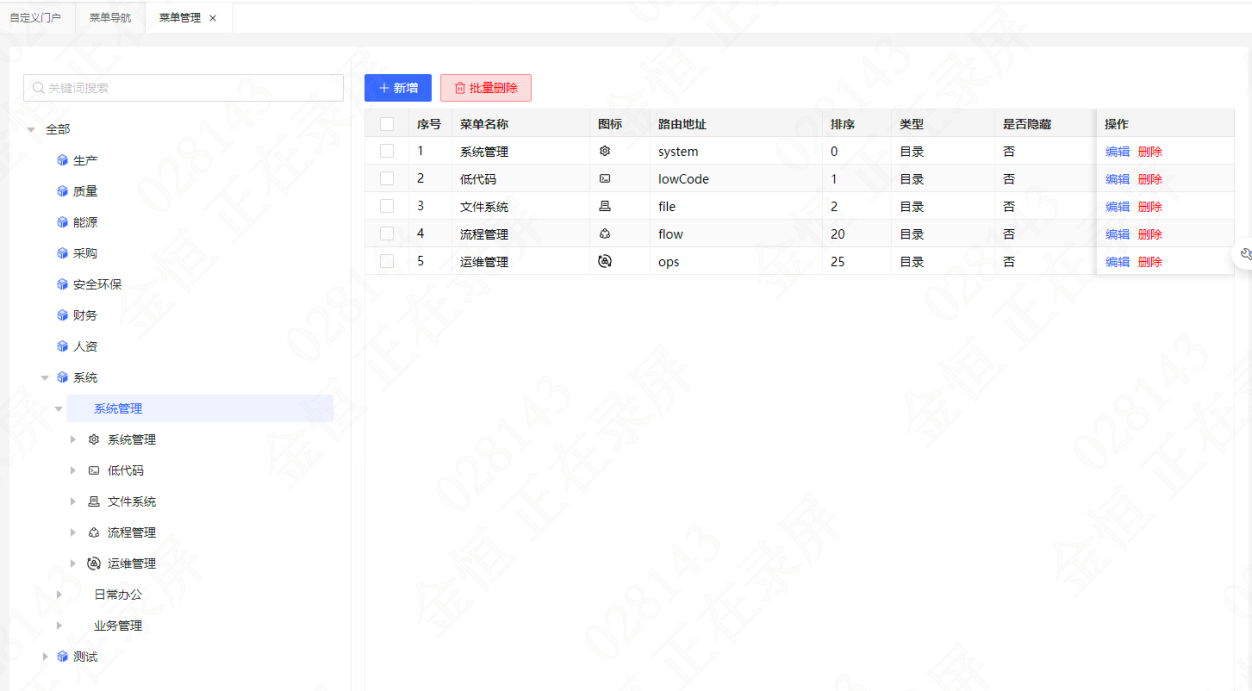Click icon cell in system table row
The height and width of the screenshot is (691, 1252).
(x=604, y=151)
